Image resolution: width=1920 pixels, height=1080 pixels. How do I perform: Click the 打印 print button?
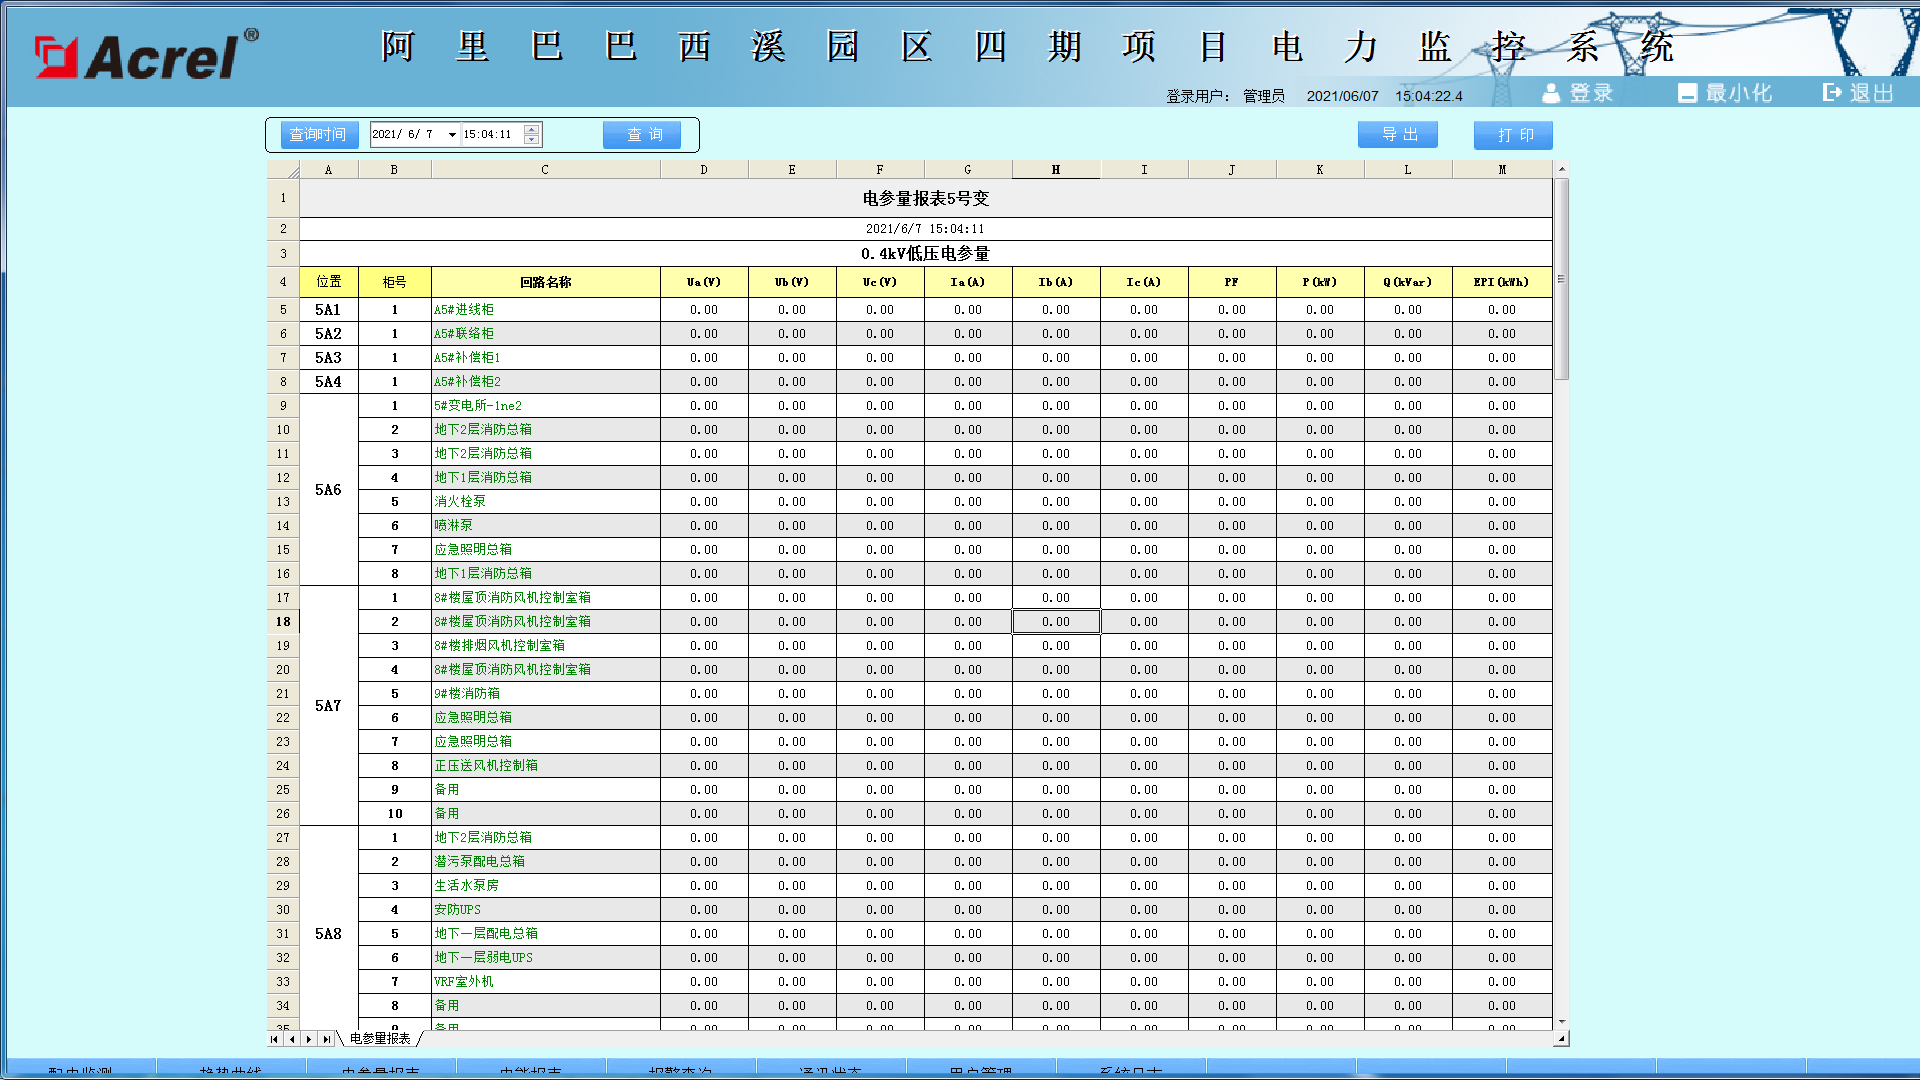pyautogui.click(x=1512, y=135)
